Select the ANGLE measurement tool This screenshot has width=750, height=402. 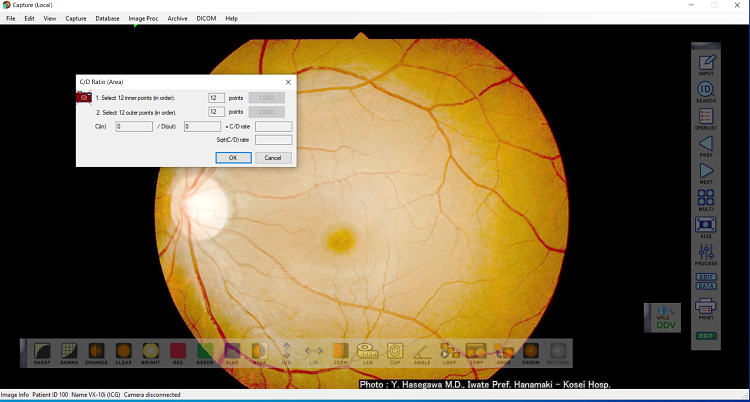coord(421,351)
